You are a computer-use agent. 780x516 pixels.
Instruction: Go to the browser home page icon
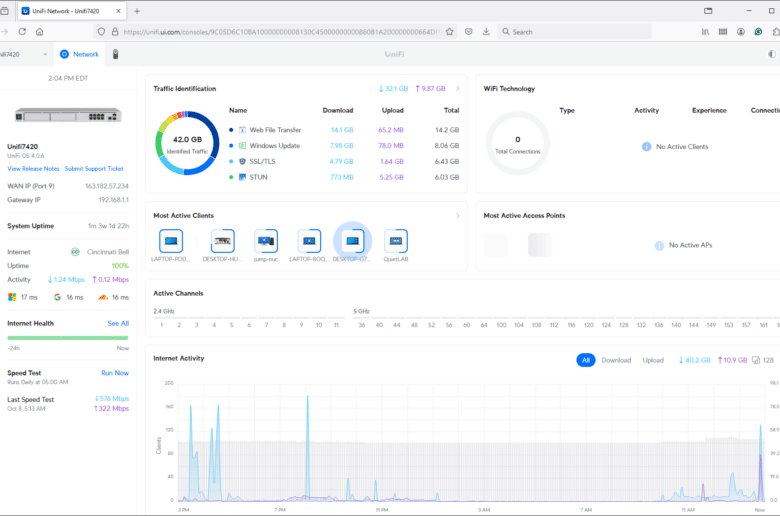click(39, 31)
